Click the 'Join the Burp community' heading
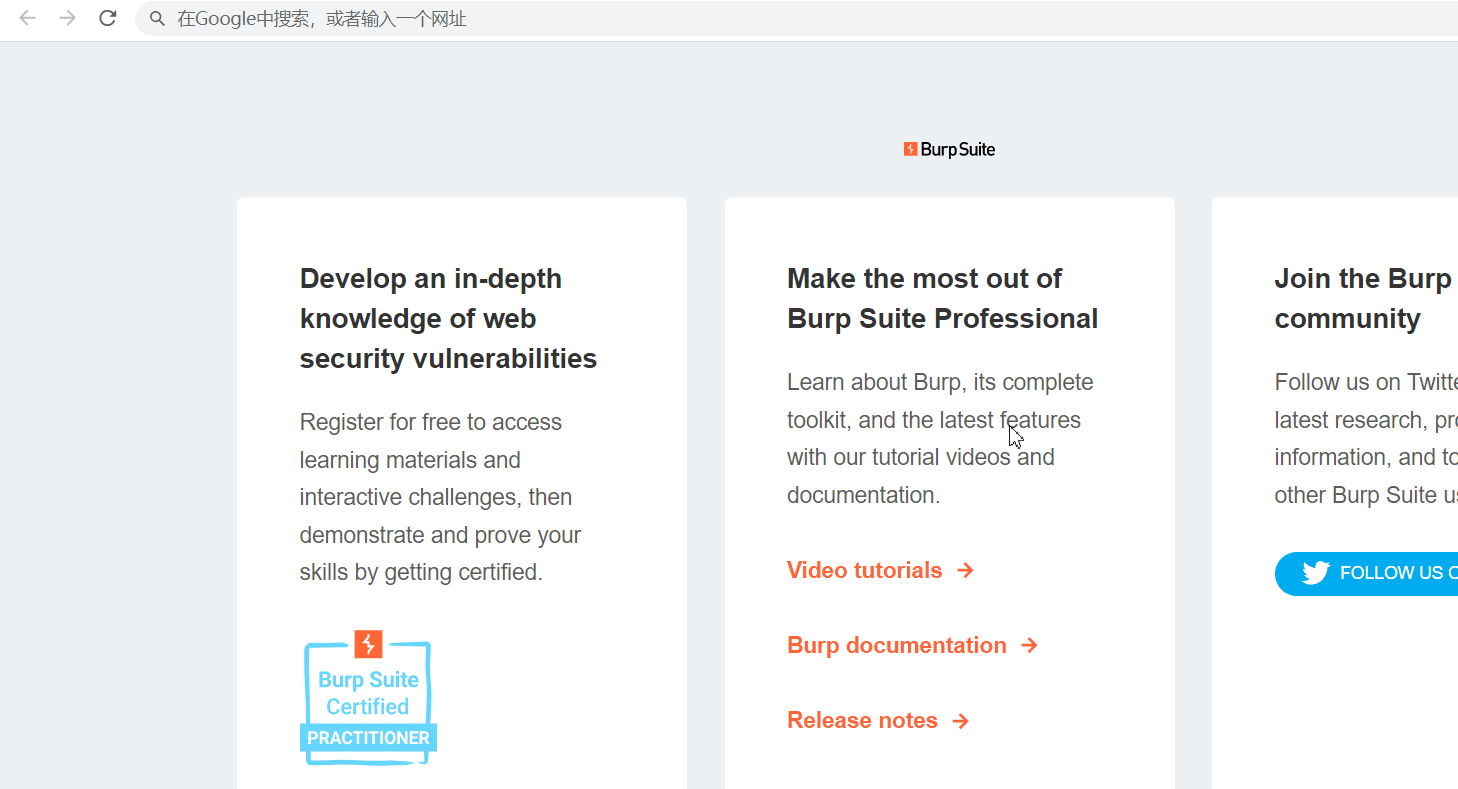 (x=1363, y=298)
